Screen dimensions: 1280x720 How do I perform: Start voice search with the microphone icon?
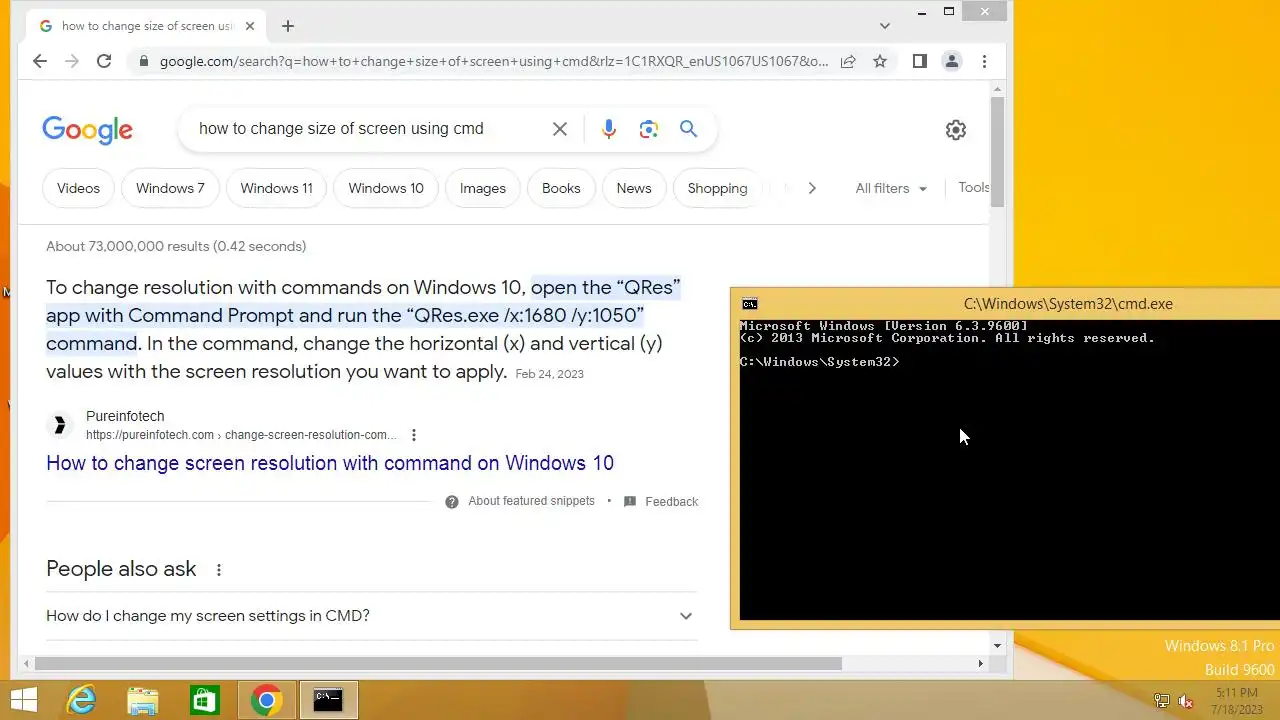609,129
